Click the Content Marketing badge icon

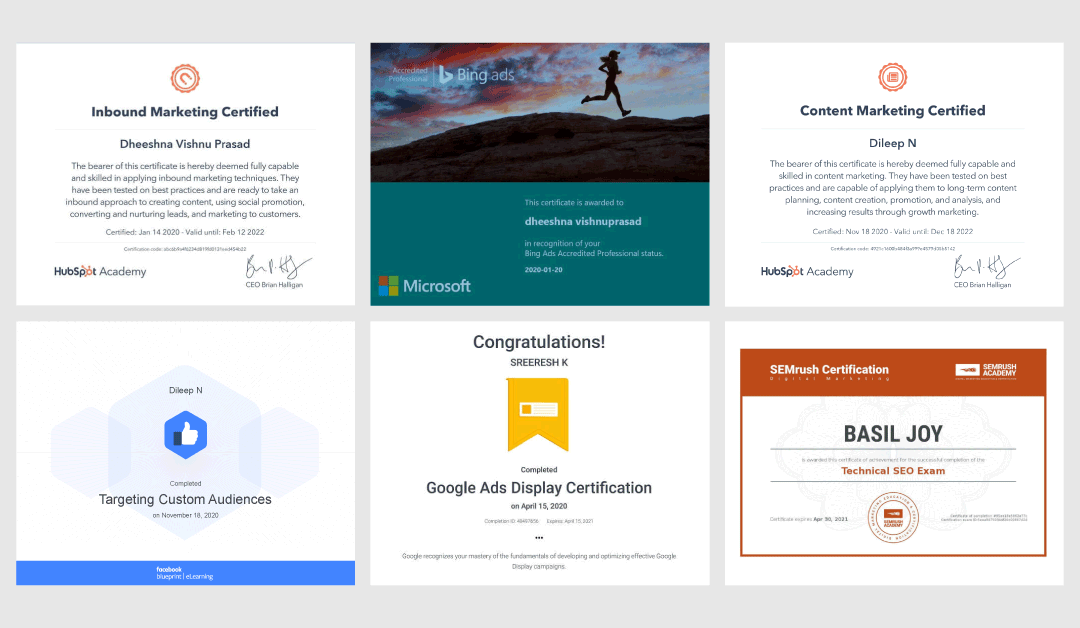tap(892, 77)
